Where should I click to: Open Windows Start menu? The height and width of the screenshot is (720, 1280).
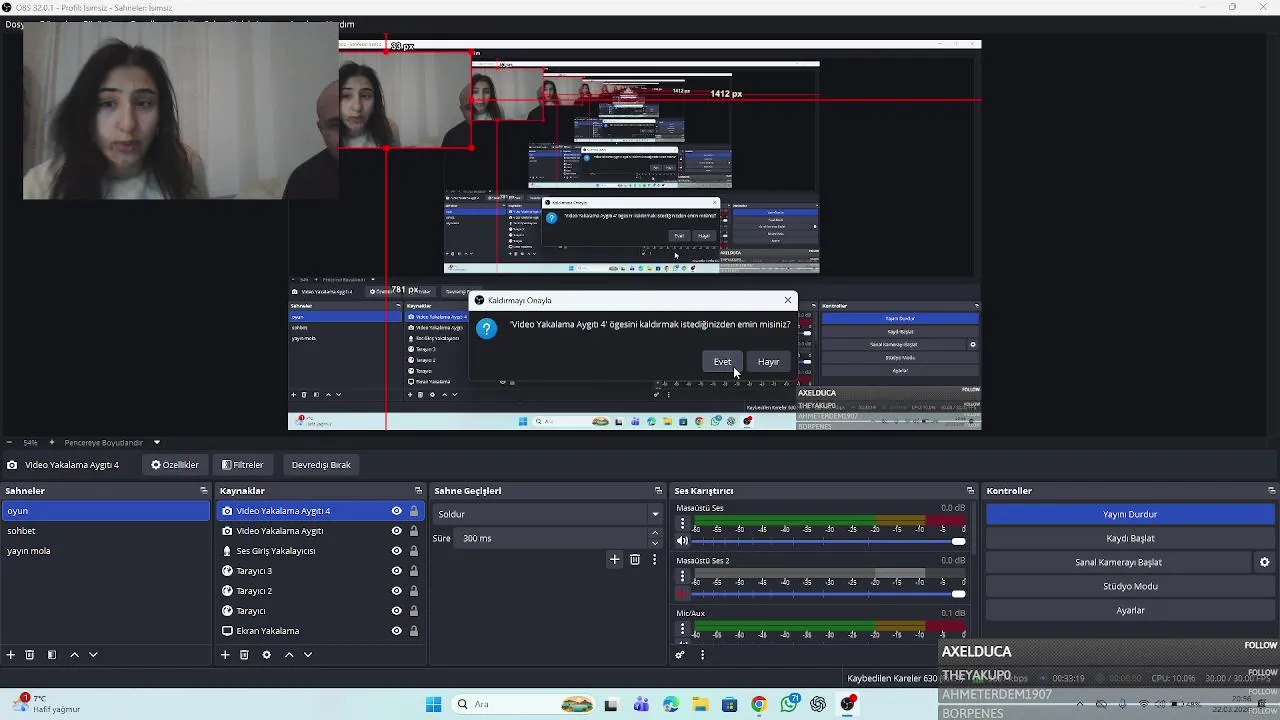pyautogui.click(x=433, y=704)
